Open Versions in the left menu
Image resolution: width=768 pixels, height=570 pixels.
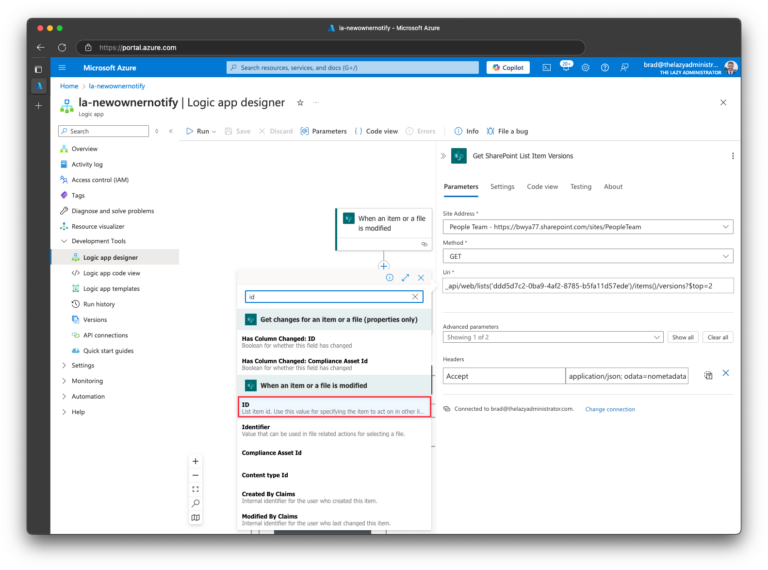point(95,320)
